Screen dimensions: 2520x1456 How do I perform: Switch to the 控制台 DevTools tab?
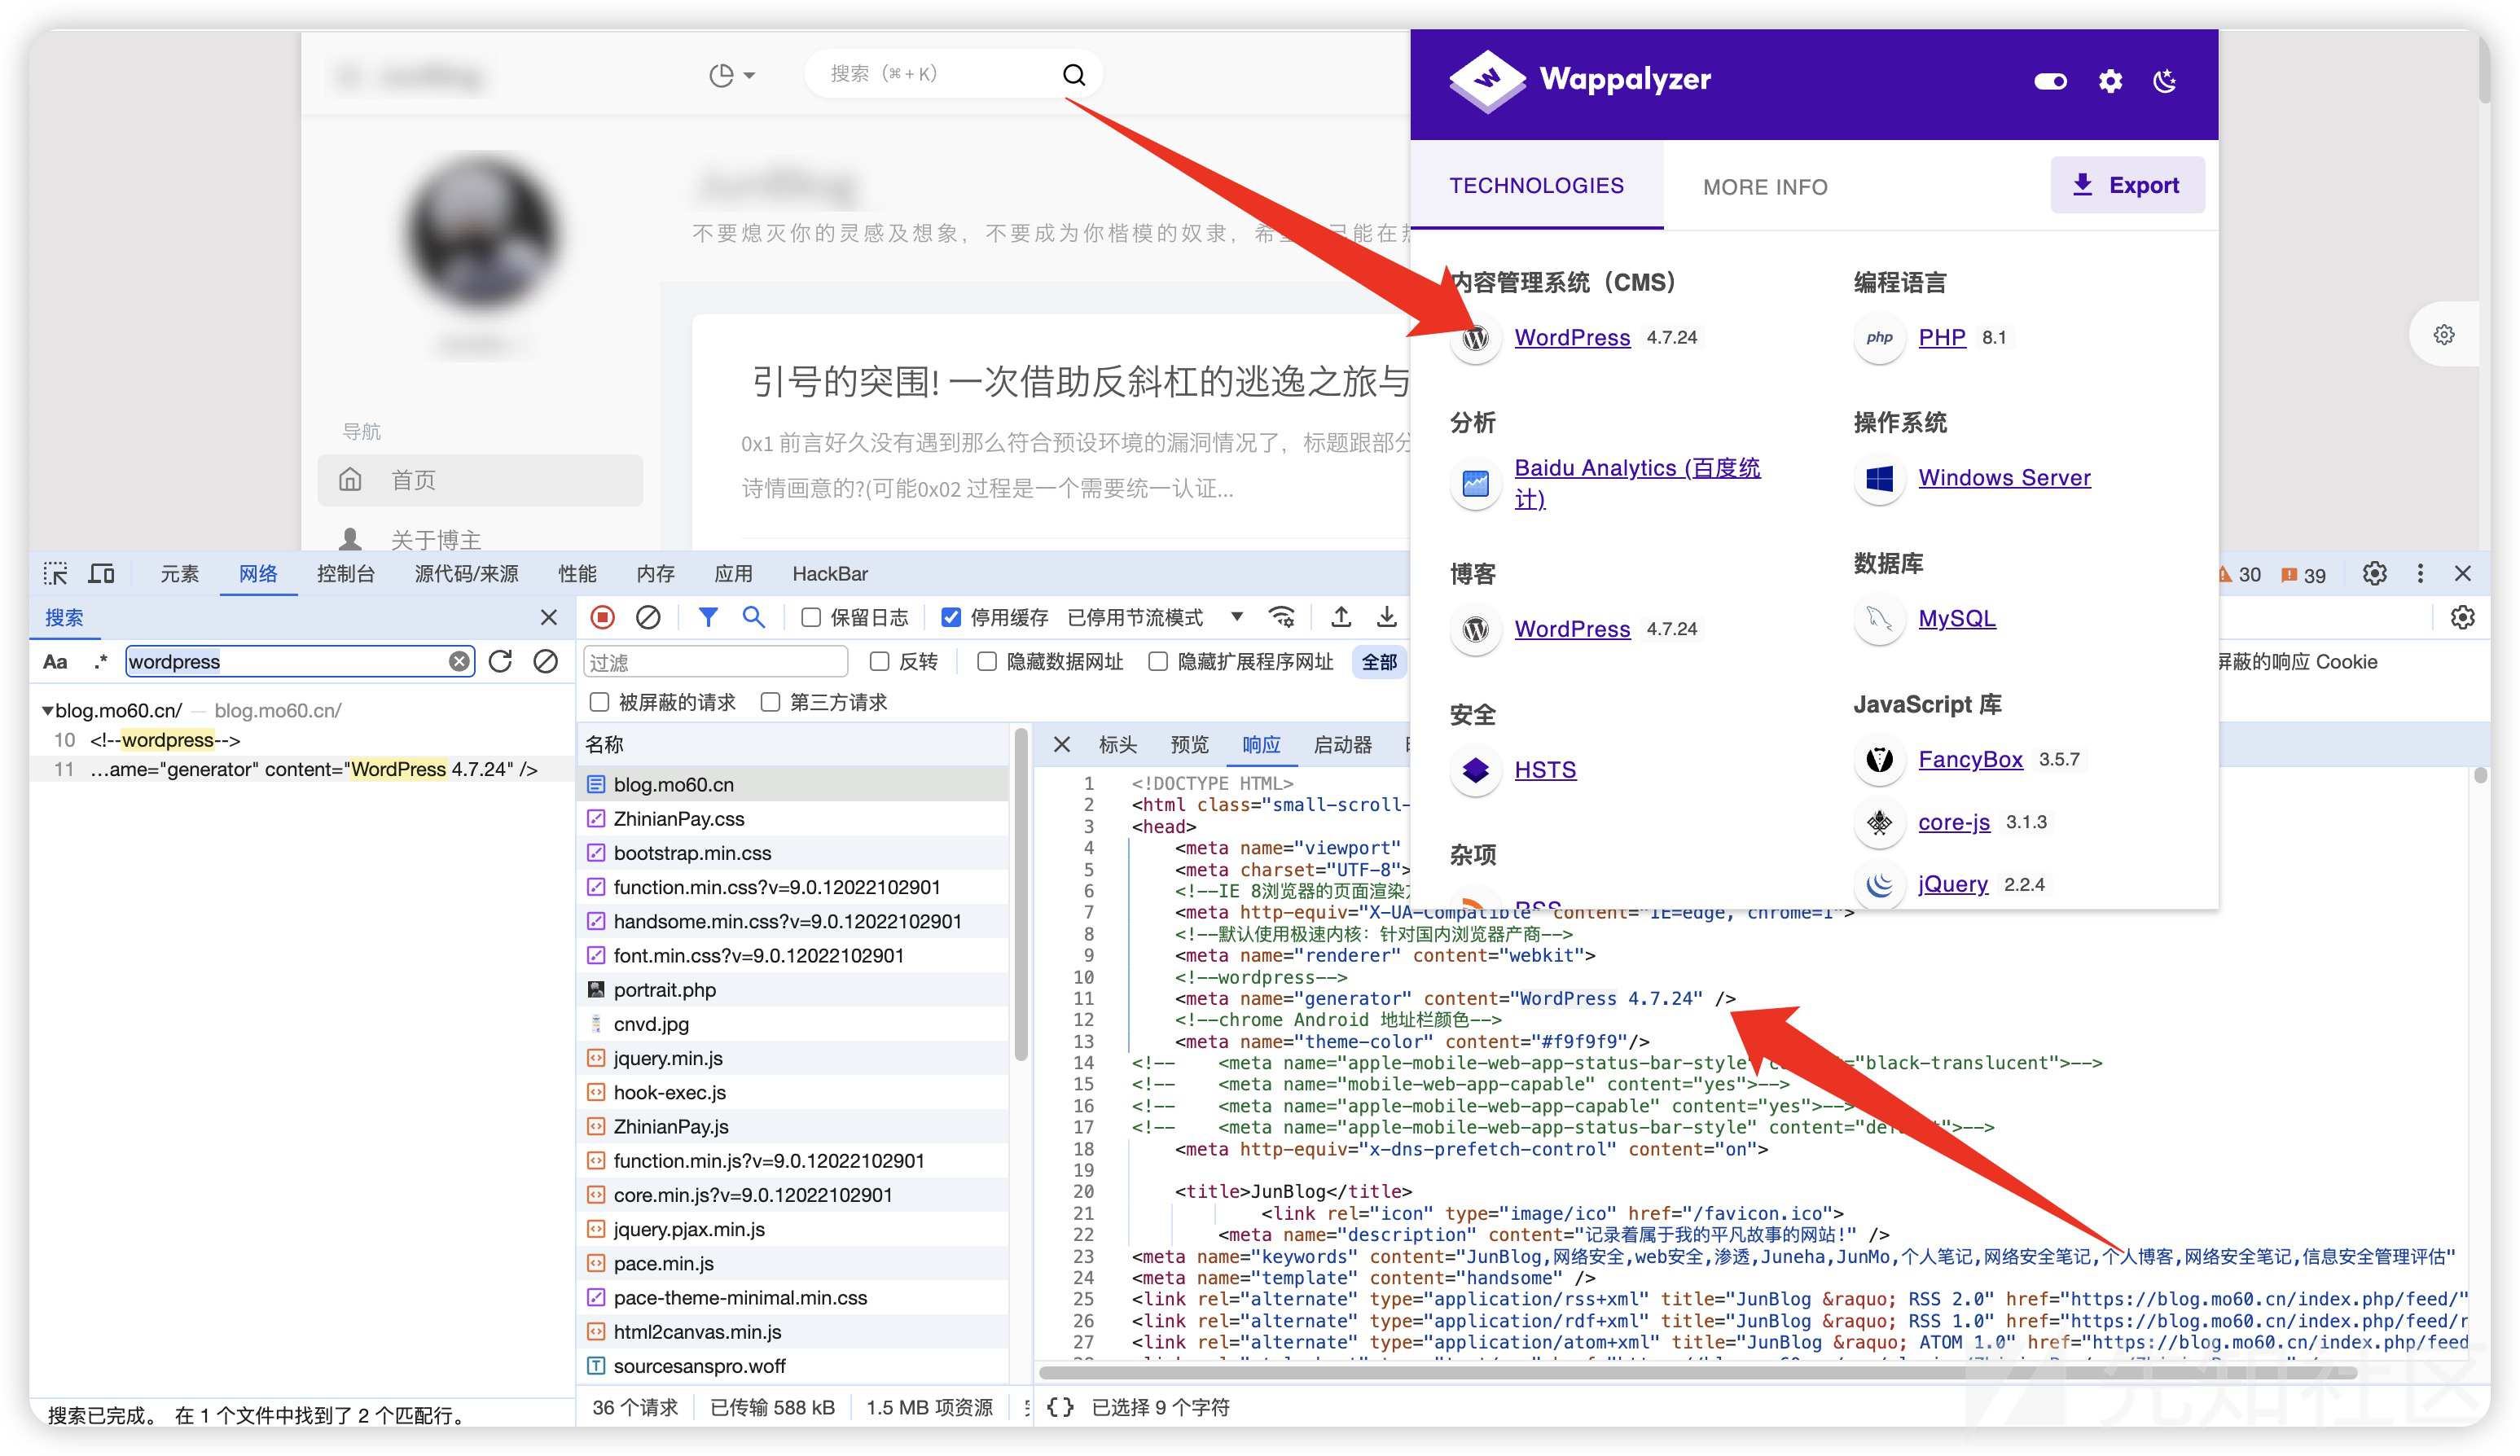click(346, 574)
